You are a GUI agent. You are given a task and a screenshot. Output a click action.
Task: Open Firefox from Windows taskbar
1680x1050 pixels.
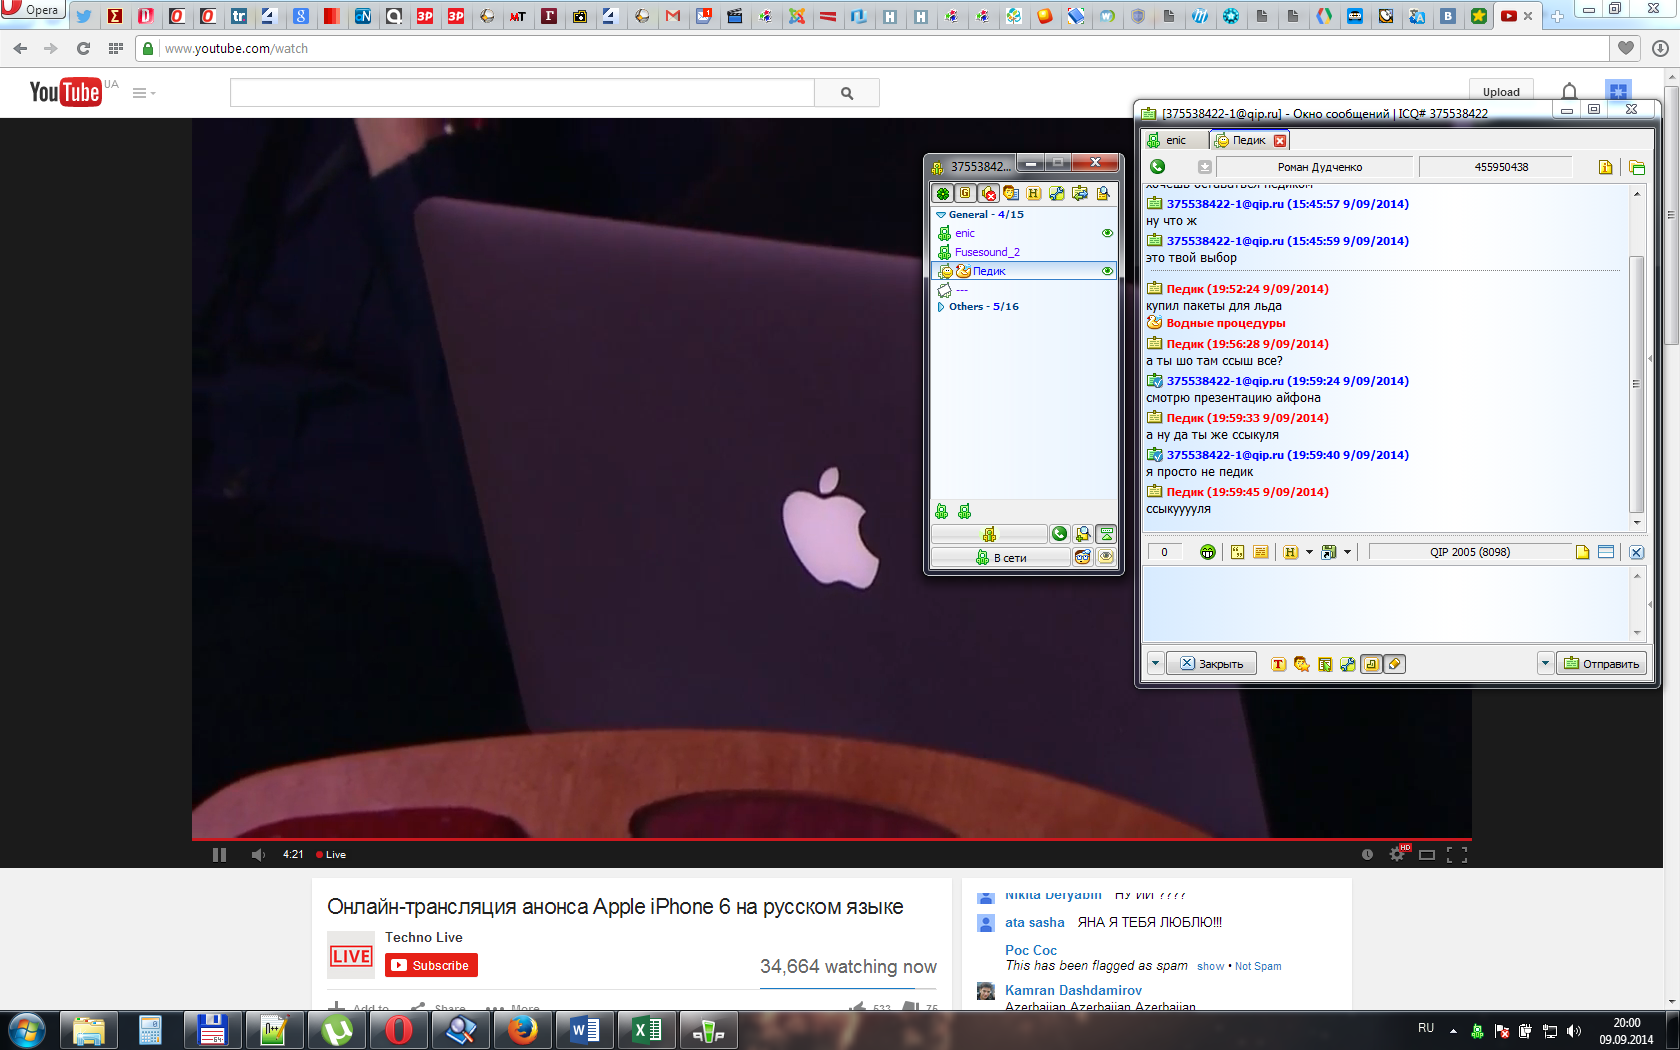tap(522, 1030)
